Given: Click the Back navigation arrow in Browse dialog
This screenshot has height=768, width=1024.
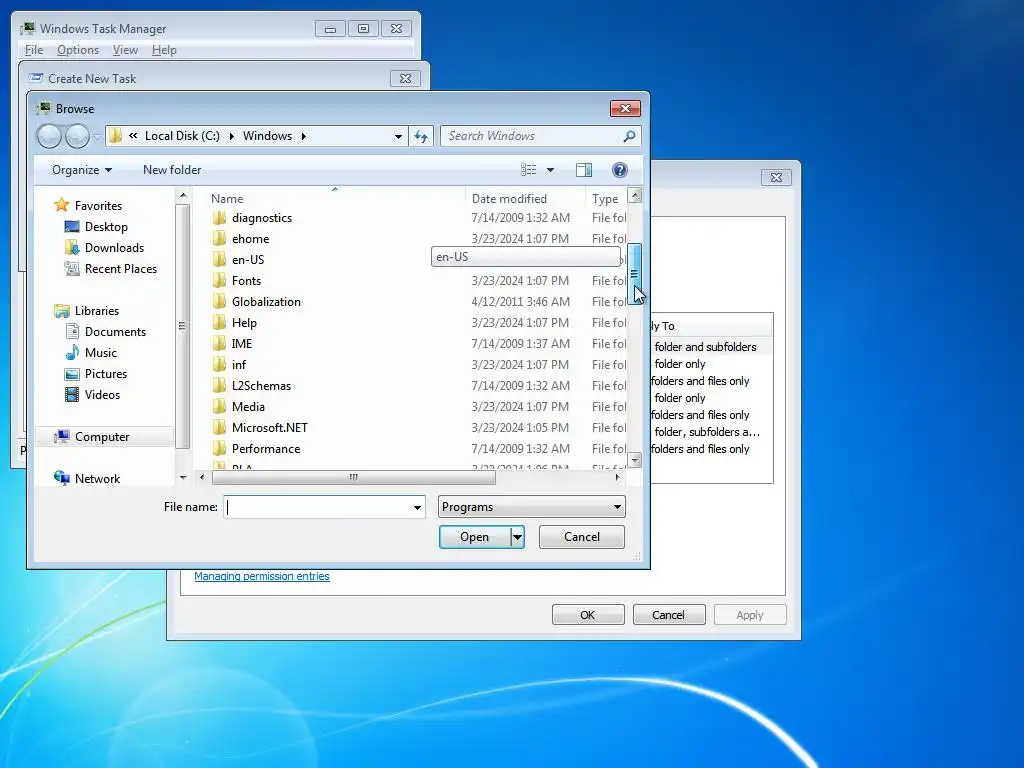Looking at the screenshot, I should click(49, 136).
